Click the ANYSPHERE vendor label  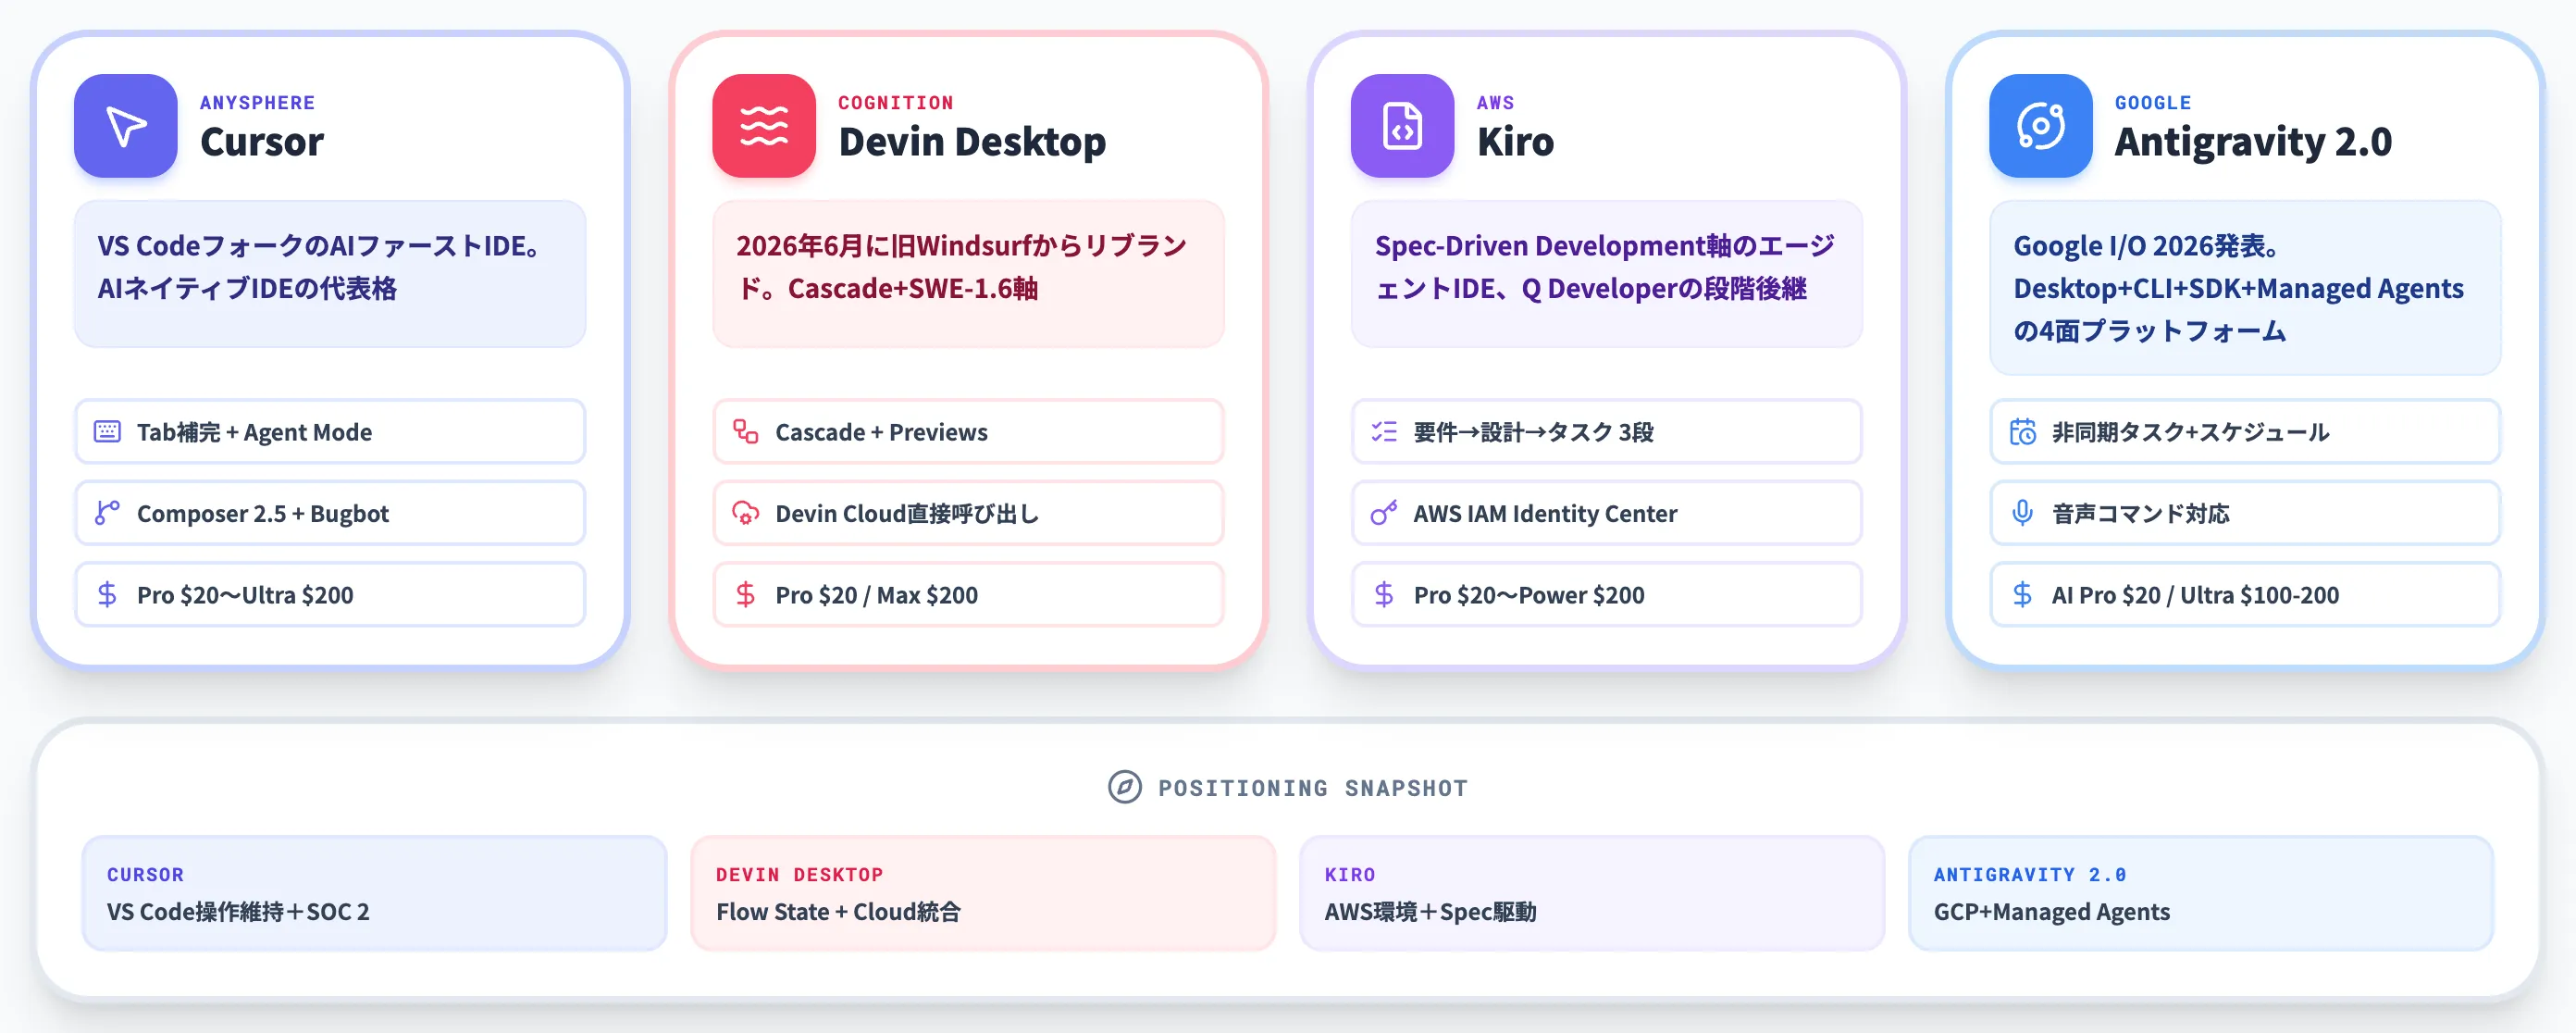[258, 102]
